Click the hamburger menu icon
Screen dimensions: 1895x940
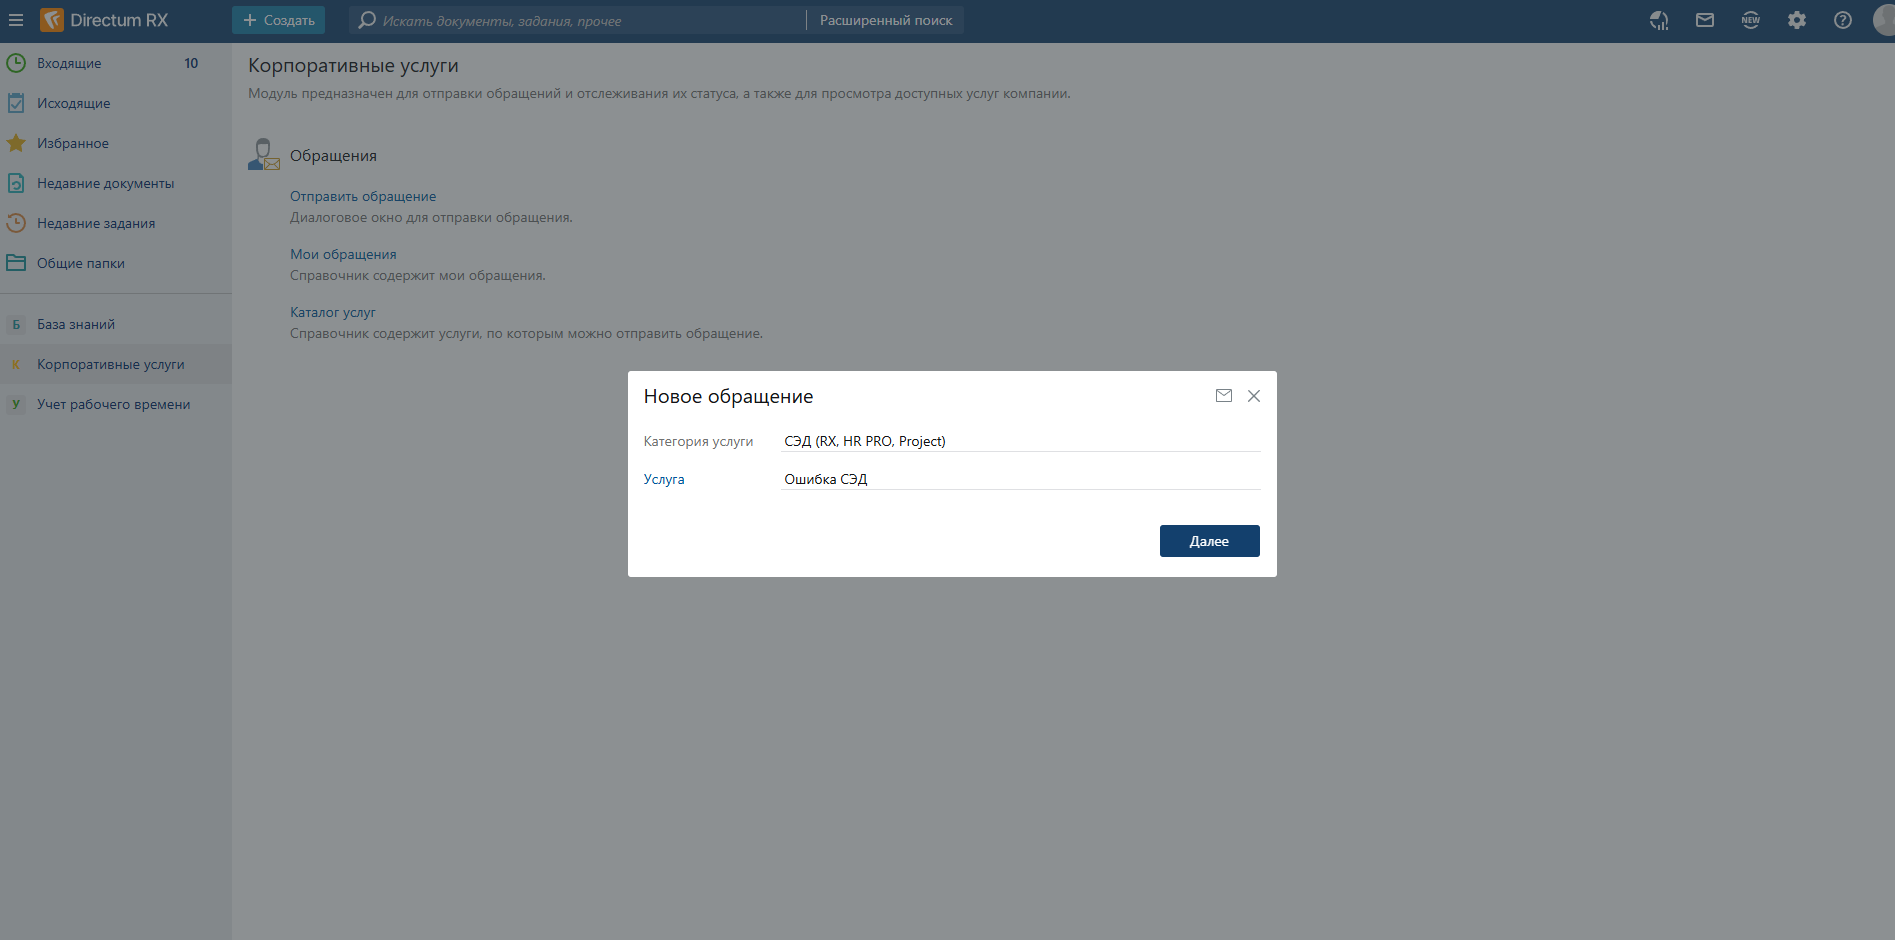click(16, 20)
